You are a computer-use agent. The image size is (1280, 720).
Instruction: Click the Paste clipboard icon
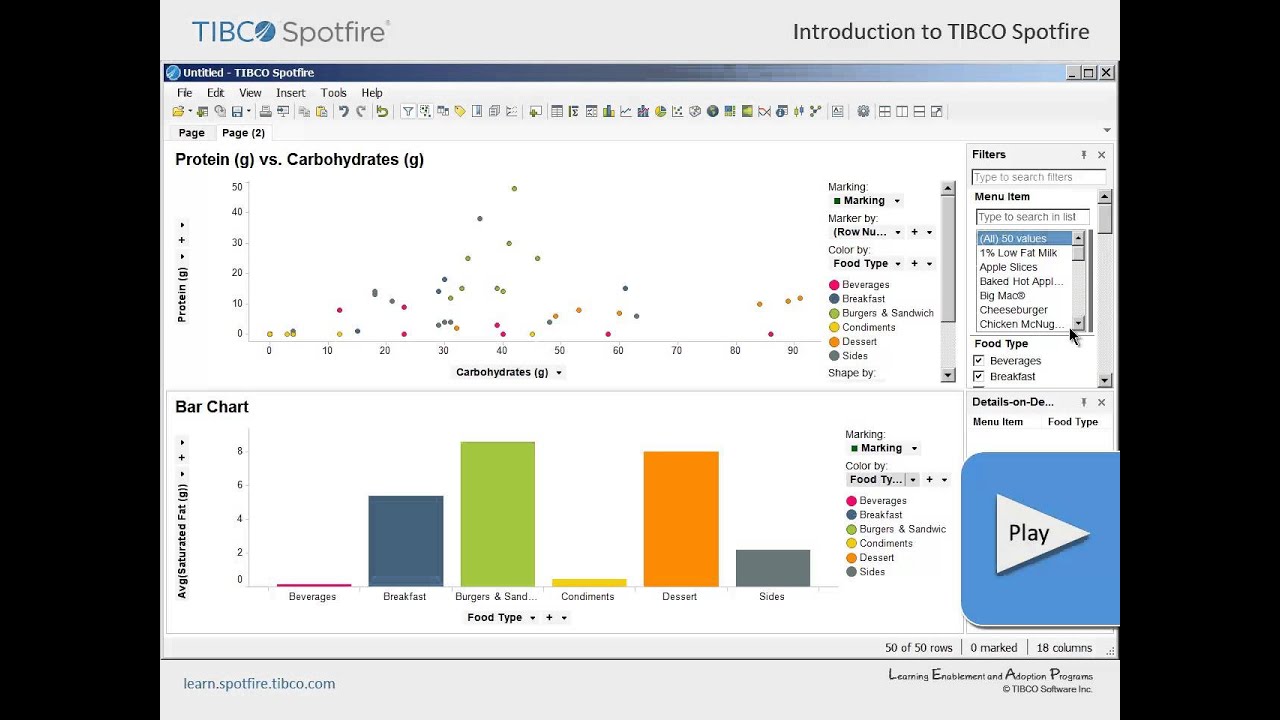[x=321, y=111]
